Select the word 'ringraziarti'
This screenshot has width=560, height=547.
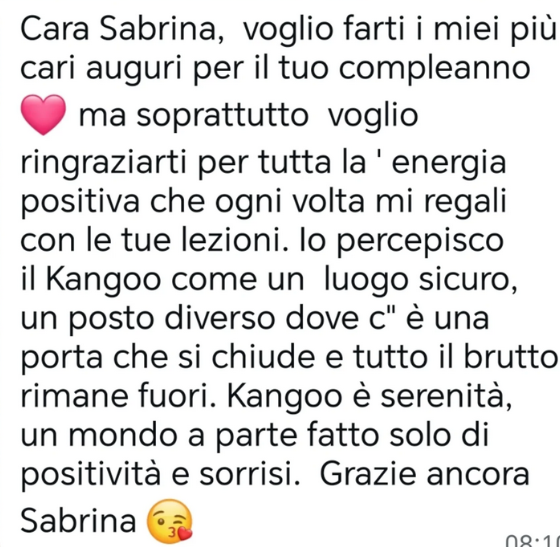(104, 164)
